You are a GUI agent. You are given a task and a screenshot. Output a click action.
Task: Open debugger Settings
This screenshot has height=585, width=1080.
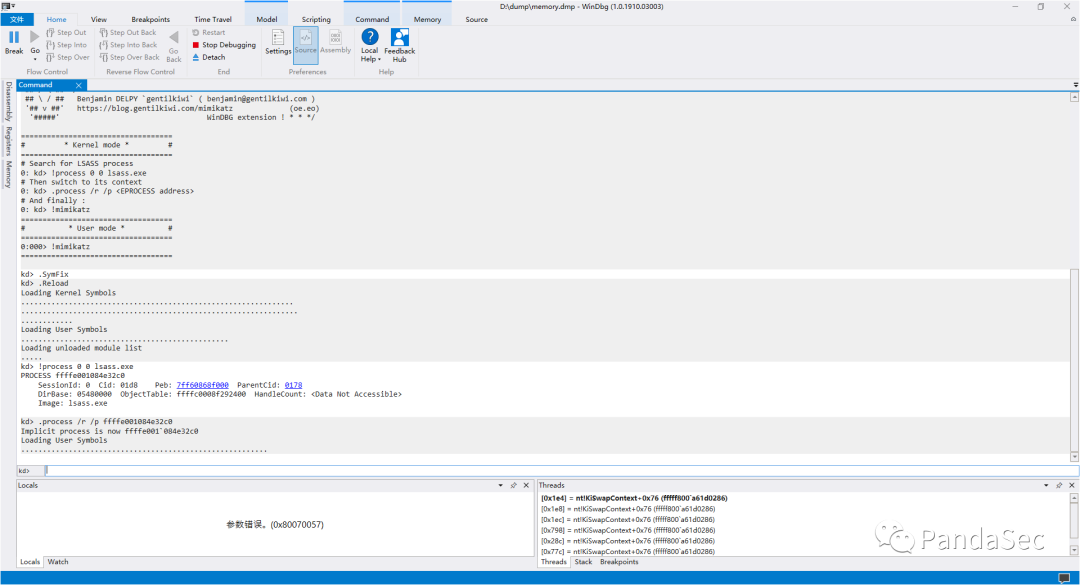(278, 43)
